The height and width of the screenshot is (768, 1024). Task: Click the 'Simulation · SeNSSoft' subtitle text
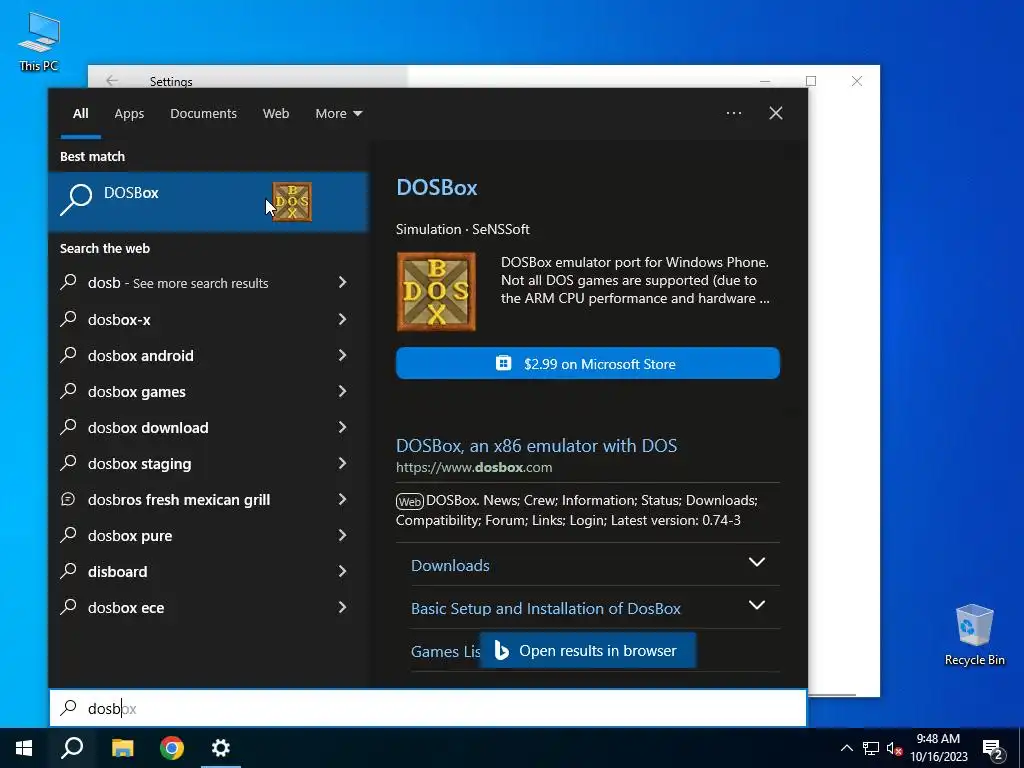pos(462,229)
